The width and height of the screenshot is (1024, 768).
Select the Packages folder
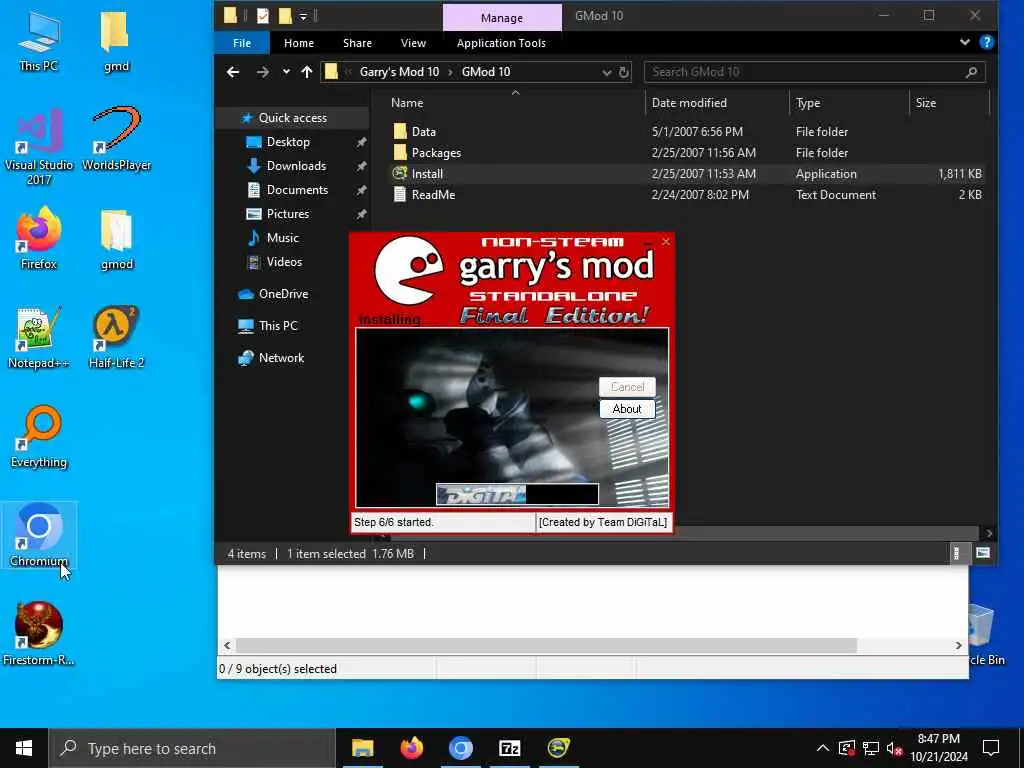click(x=436, y=153)
